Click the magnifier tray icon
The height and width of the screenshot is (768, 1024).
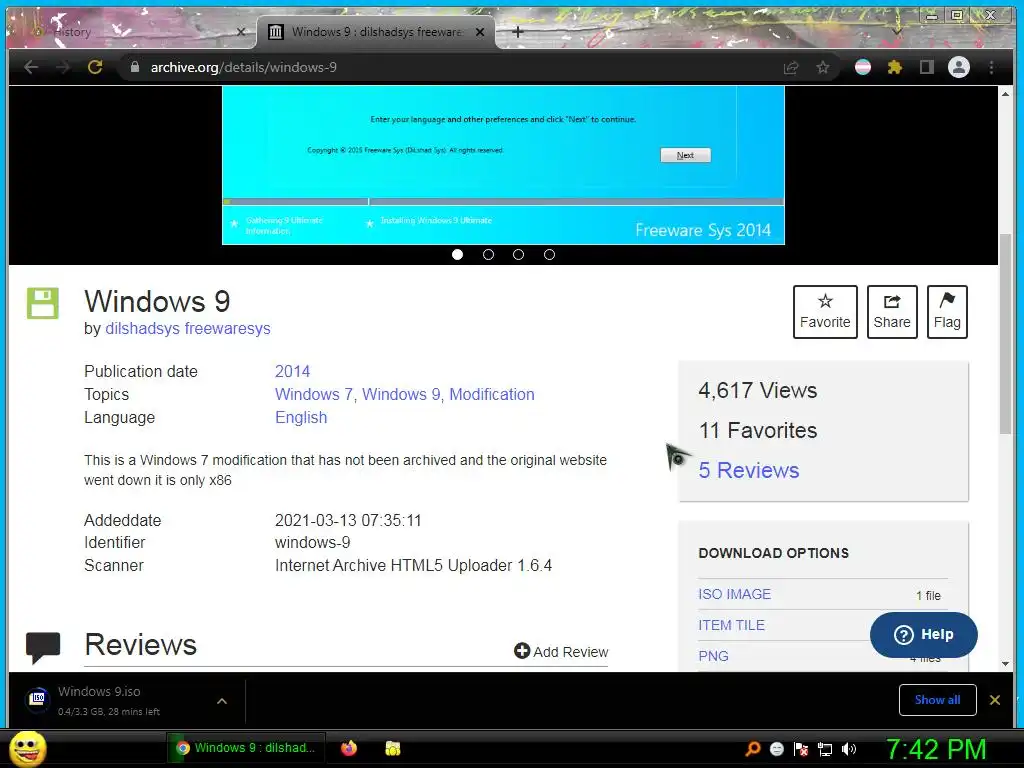pos(753,749)
